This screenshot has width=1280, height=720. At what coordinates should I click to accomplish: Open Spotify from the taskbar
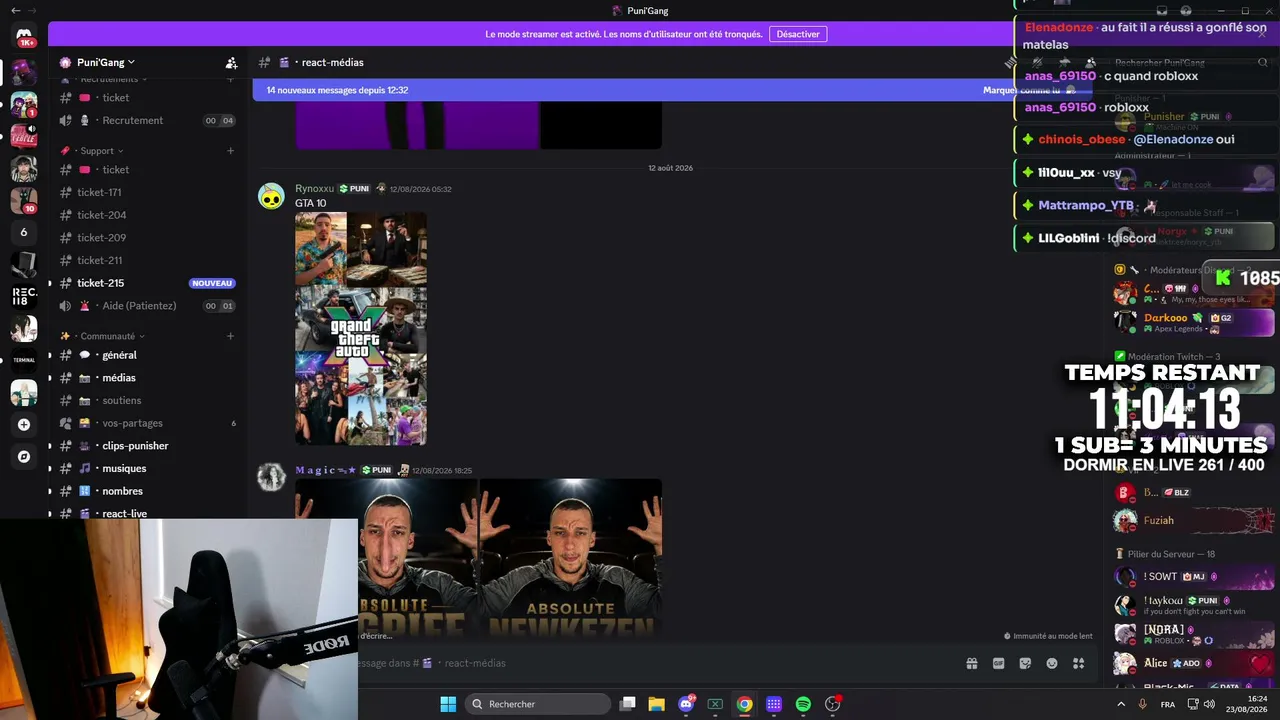click(803, 704)
